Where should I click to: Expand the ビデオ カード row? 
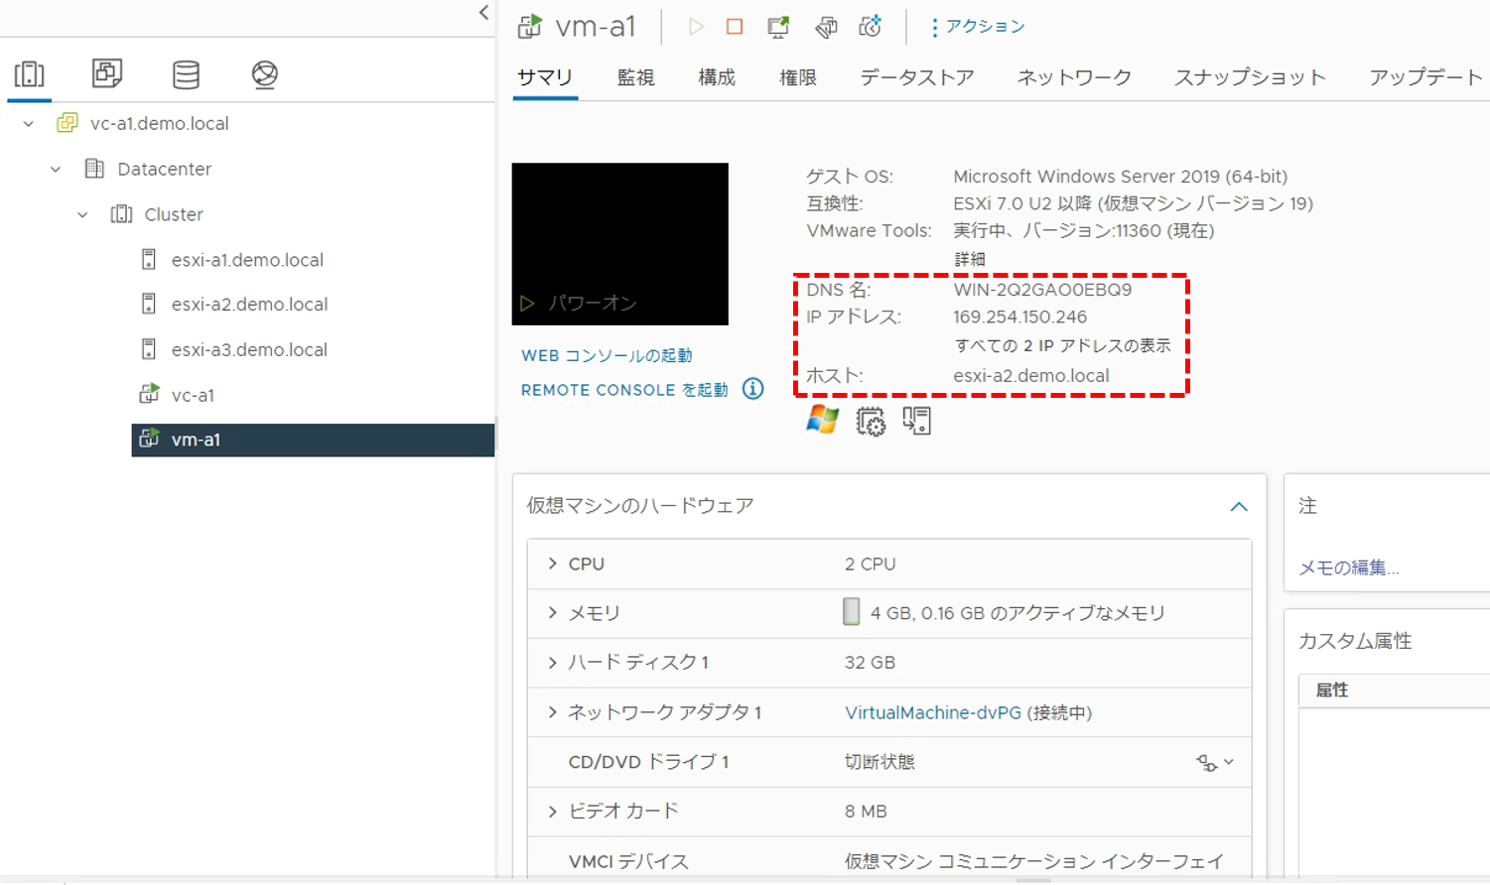(x=552, y=812)
